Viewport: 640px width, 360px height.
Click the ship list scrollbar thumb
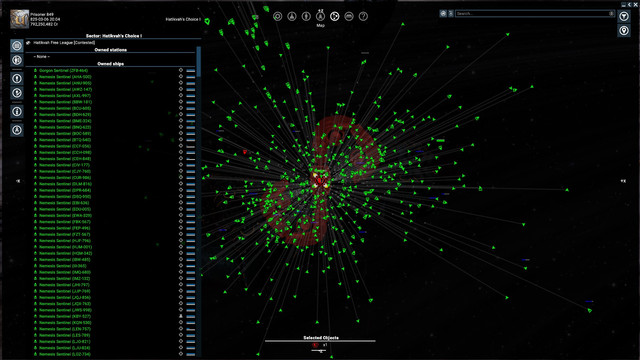(199, 61)
